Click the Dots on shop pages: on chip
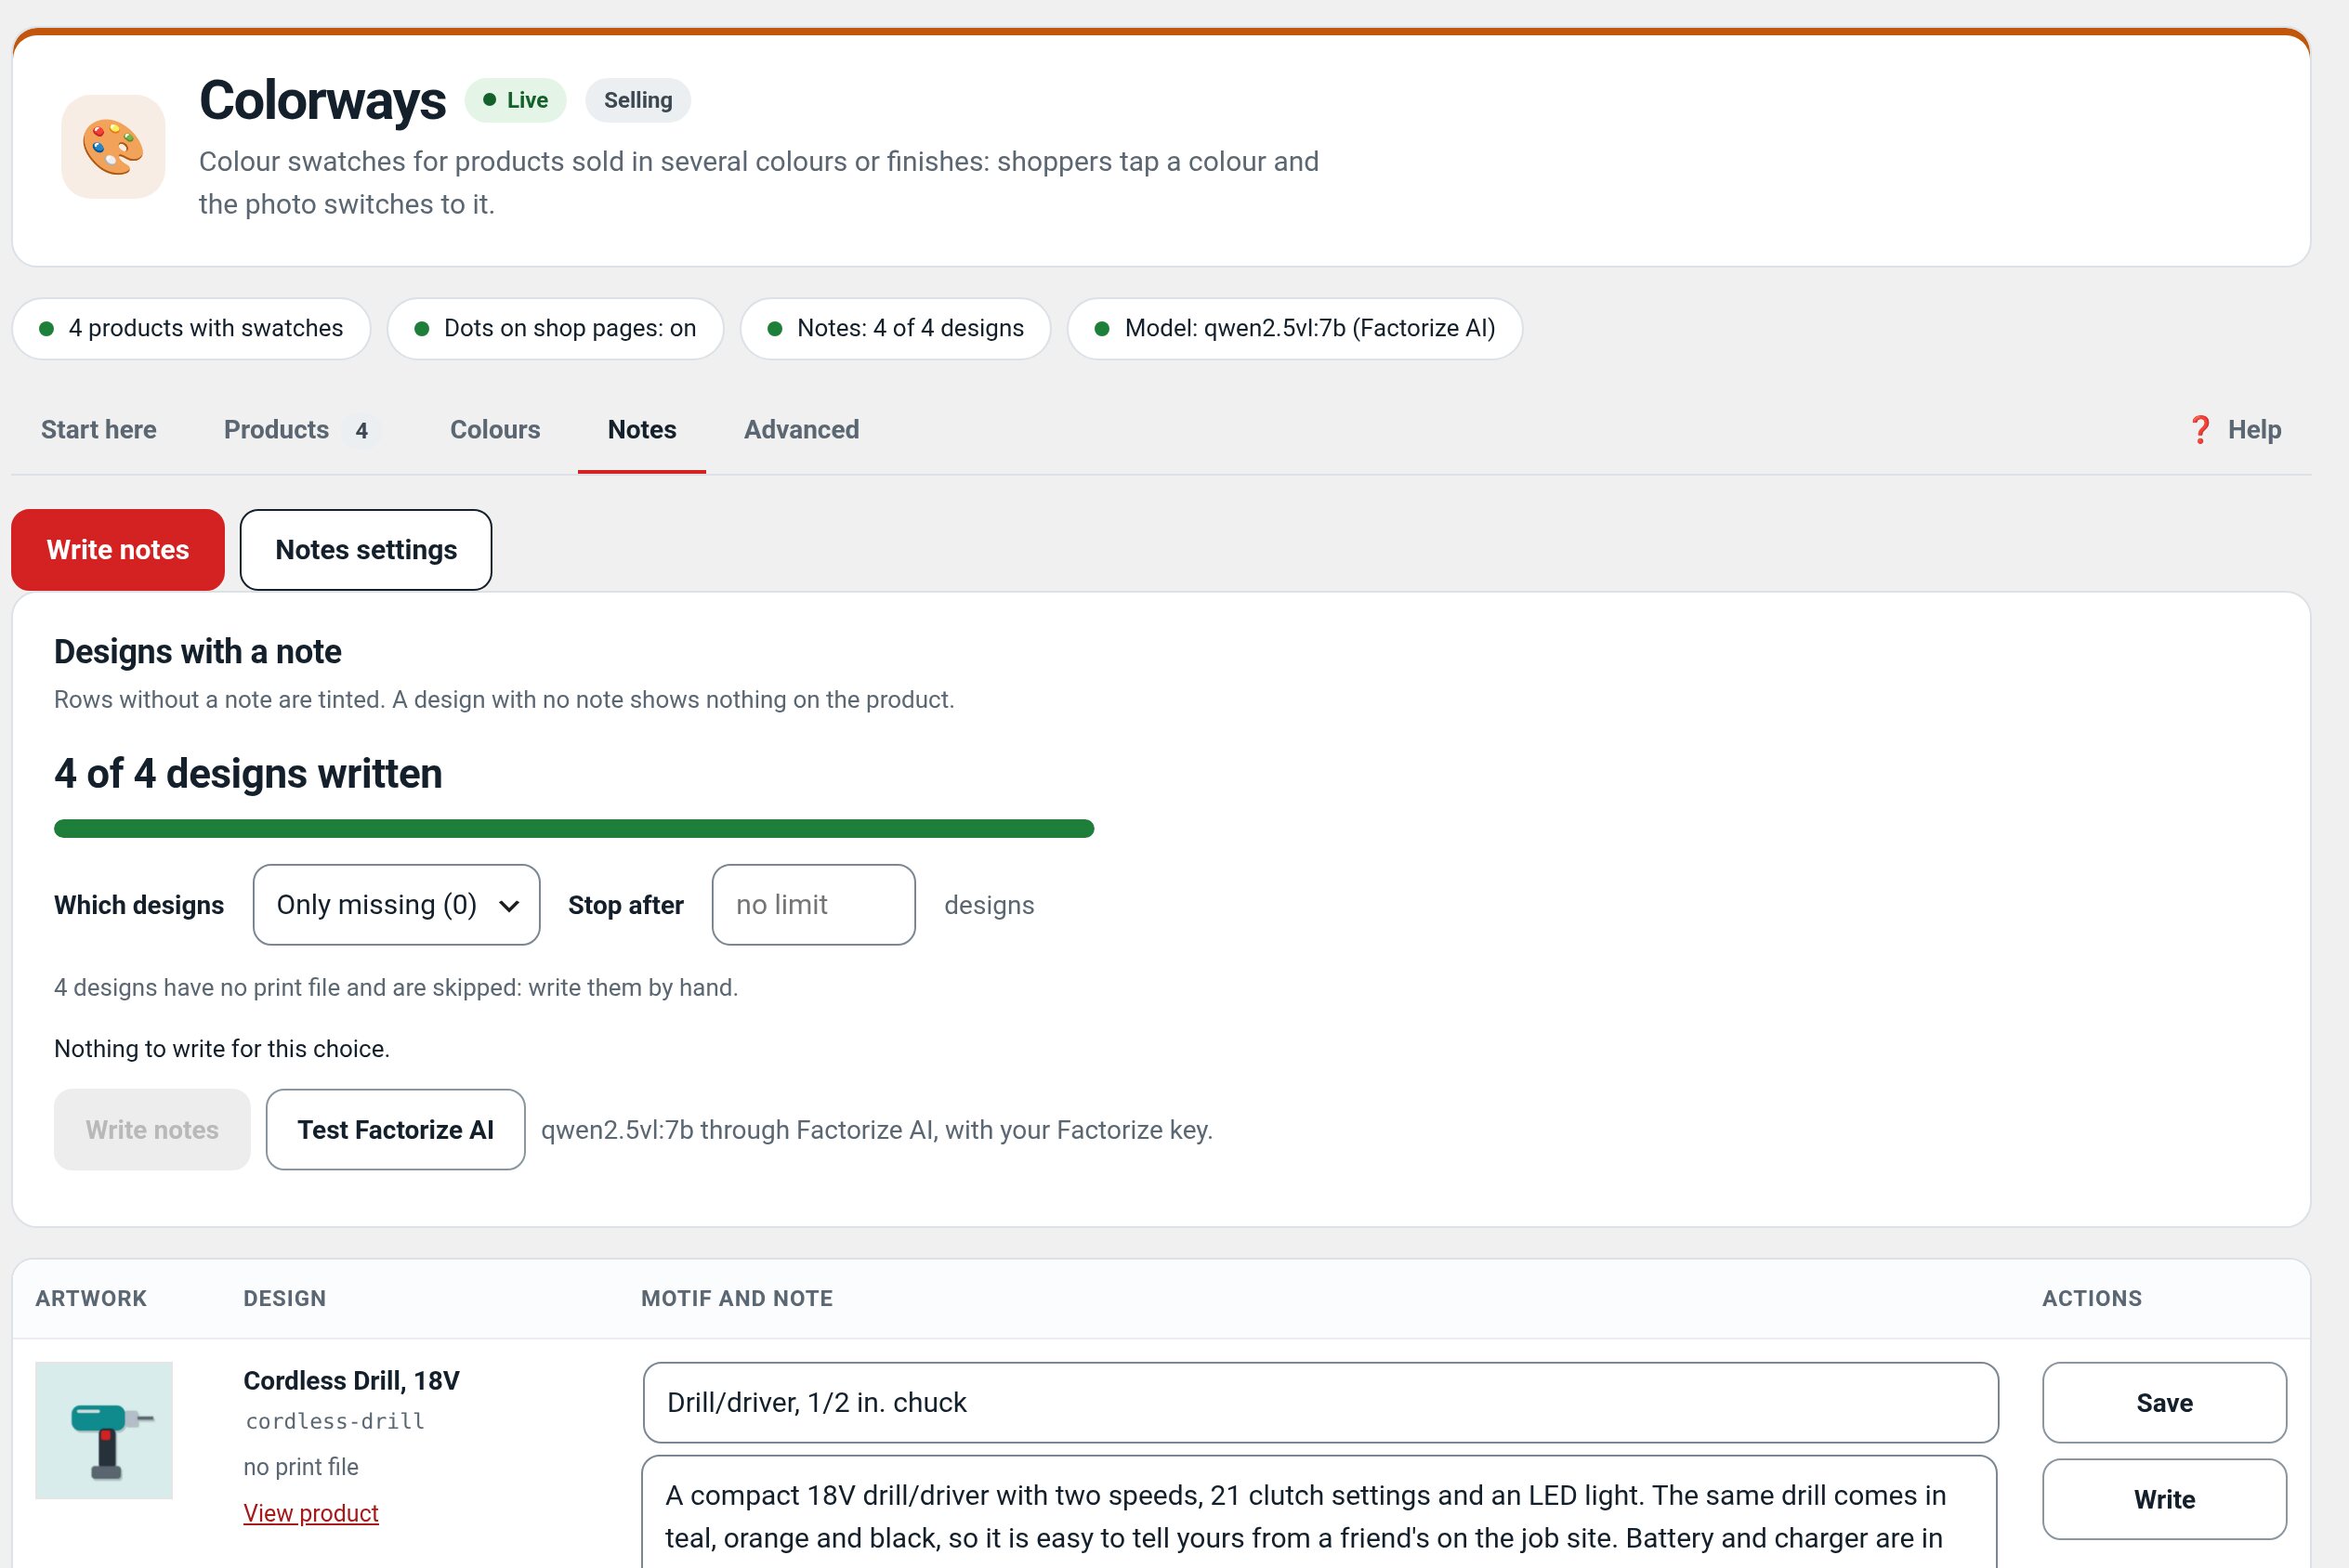 [555, 328]
